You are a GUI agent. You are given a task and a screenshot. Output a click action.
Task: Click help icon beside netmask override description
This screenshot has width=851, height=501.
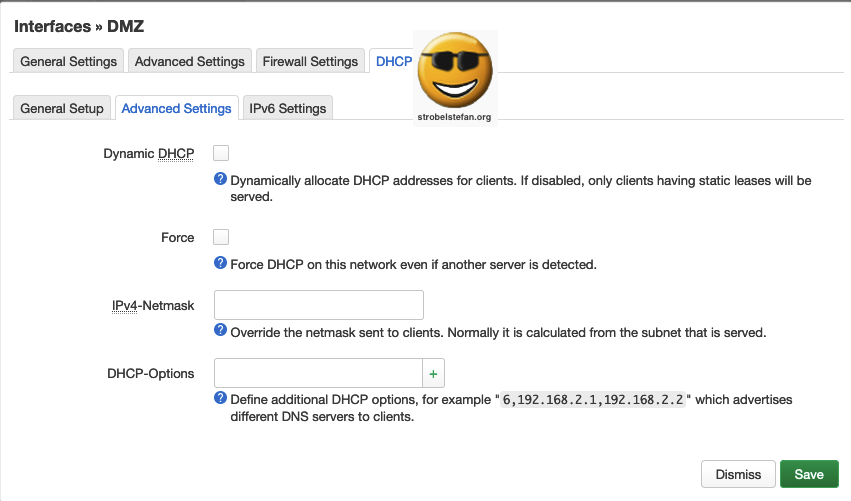click(x=220, y=330)
